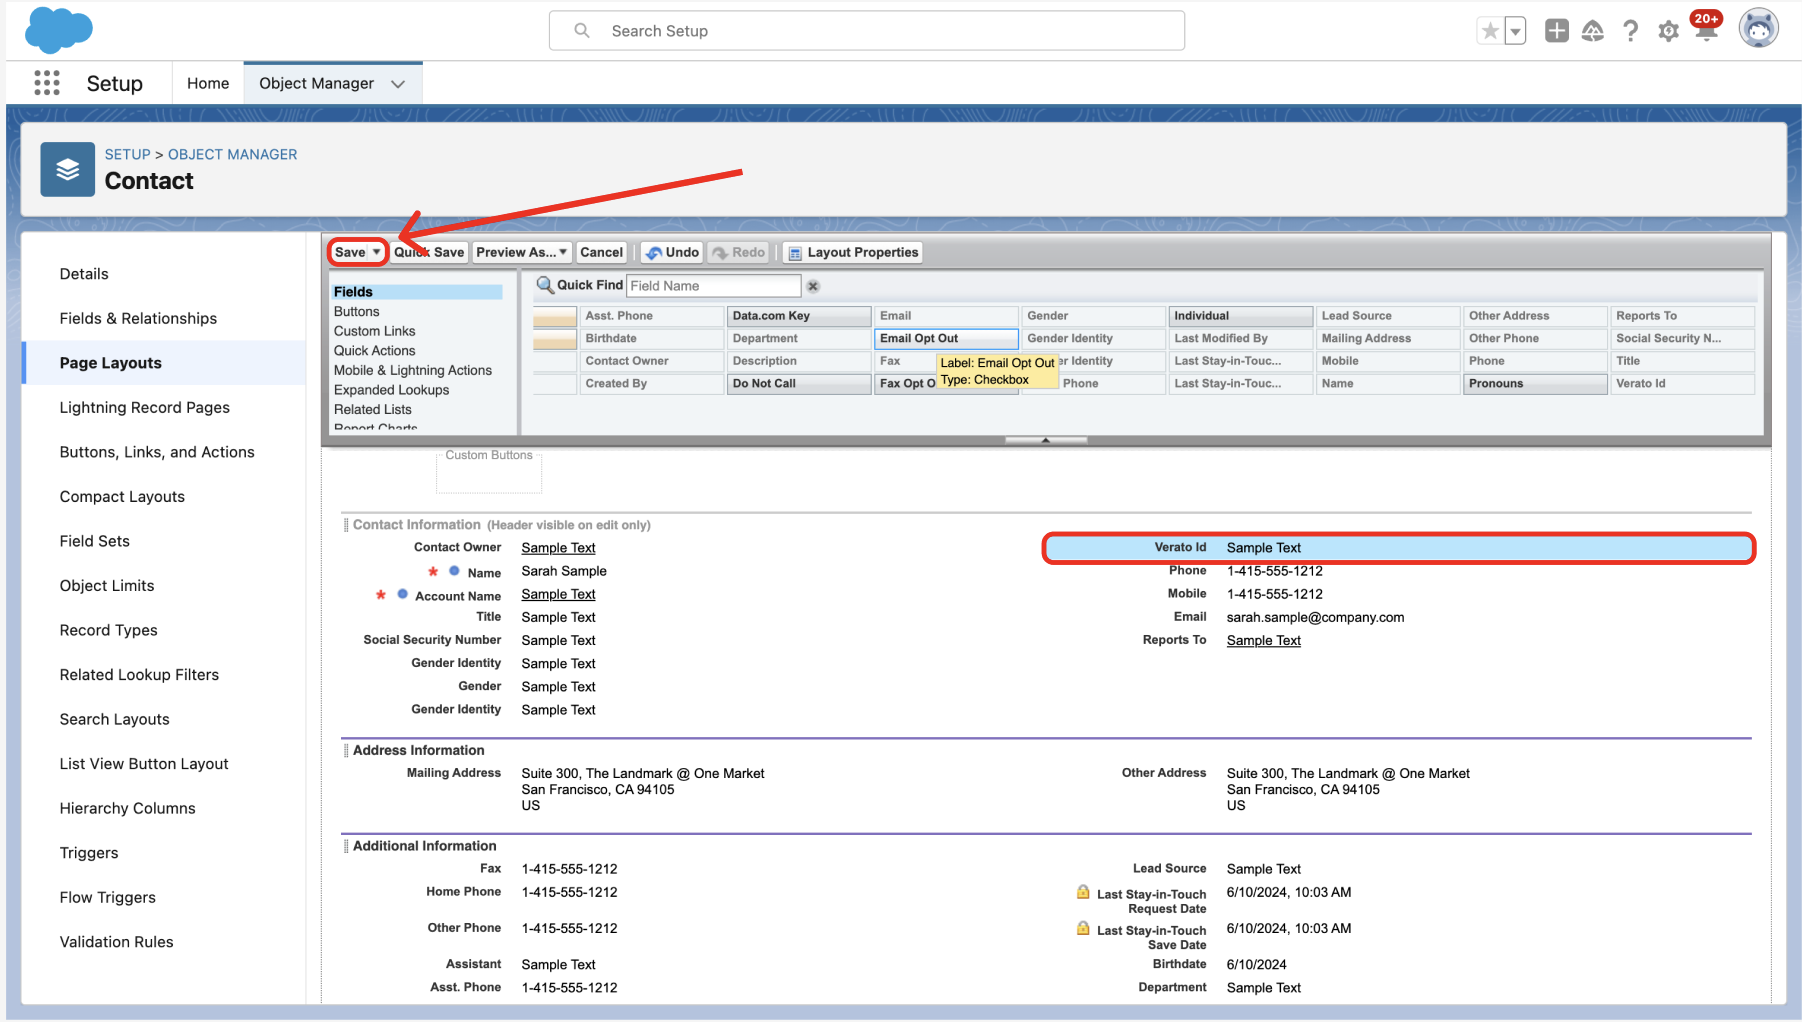This screenshot has width=1802, height=1022.
Task: Open Related Lookup Filters
Action: click(139, 674)
